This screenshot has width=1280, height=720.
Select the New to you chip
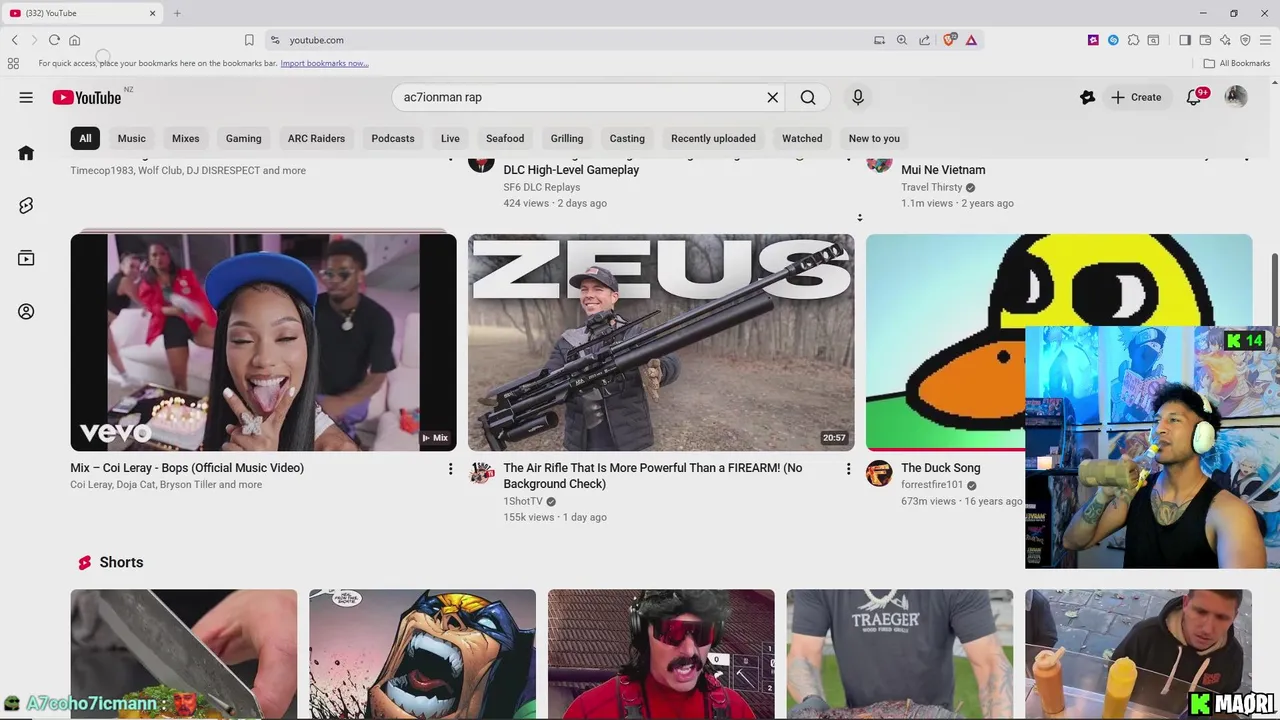point(874,138)
